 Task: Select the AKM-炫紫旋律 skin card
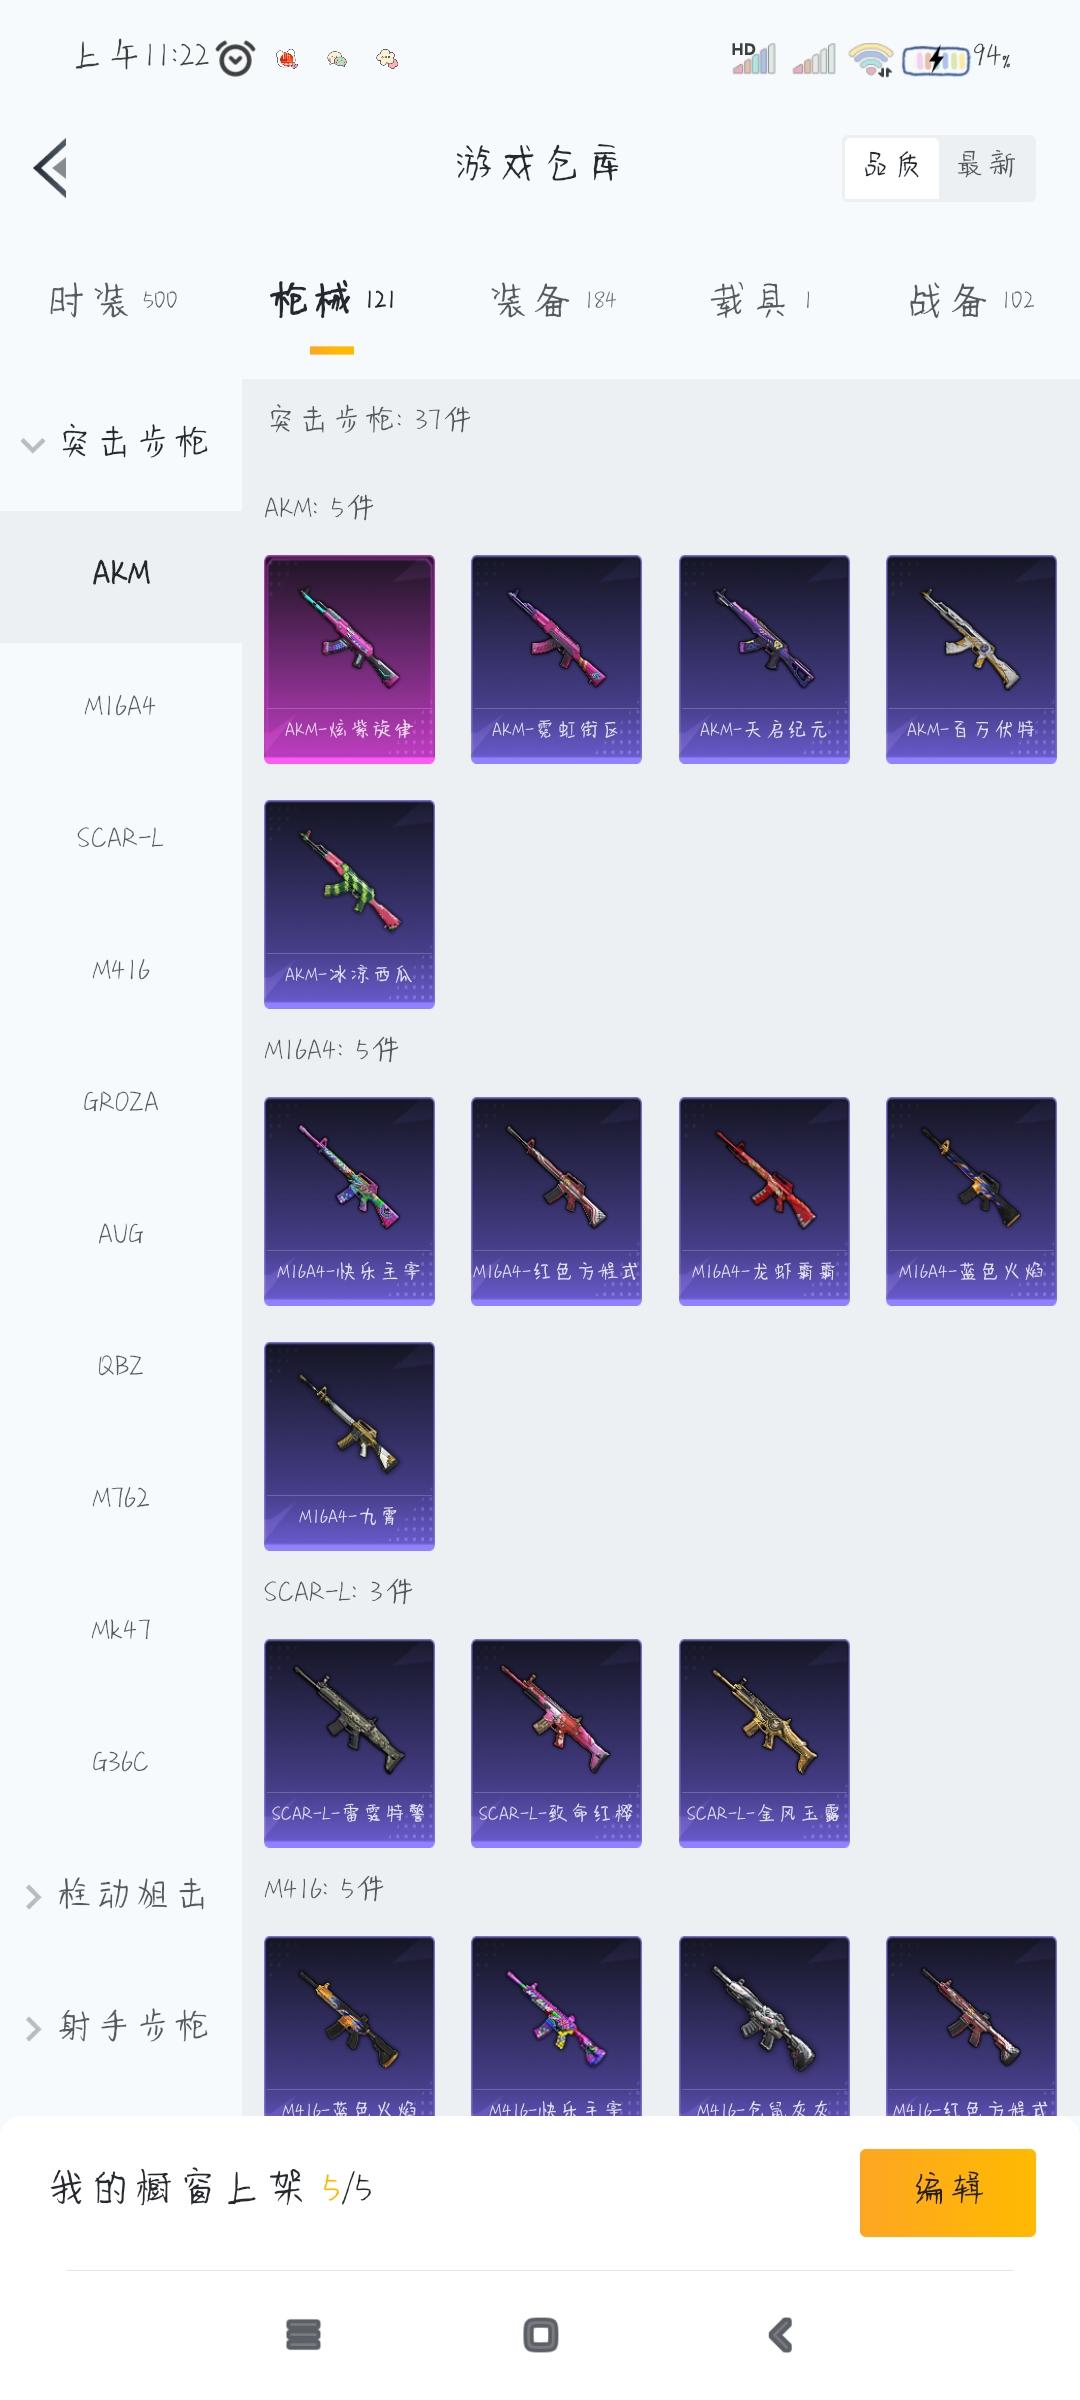(x=349, y=659)
